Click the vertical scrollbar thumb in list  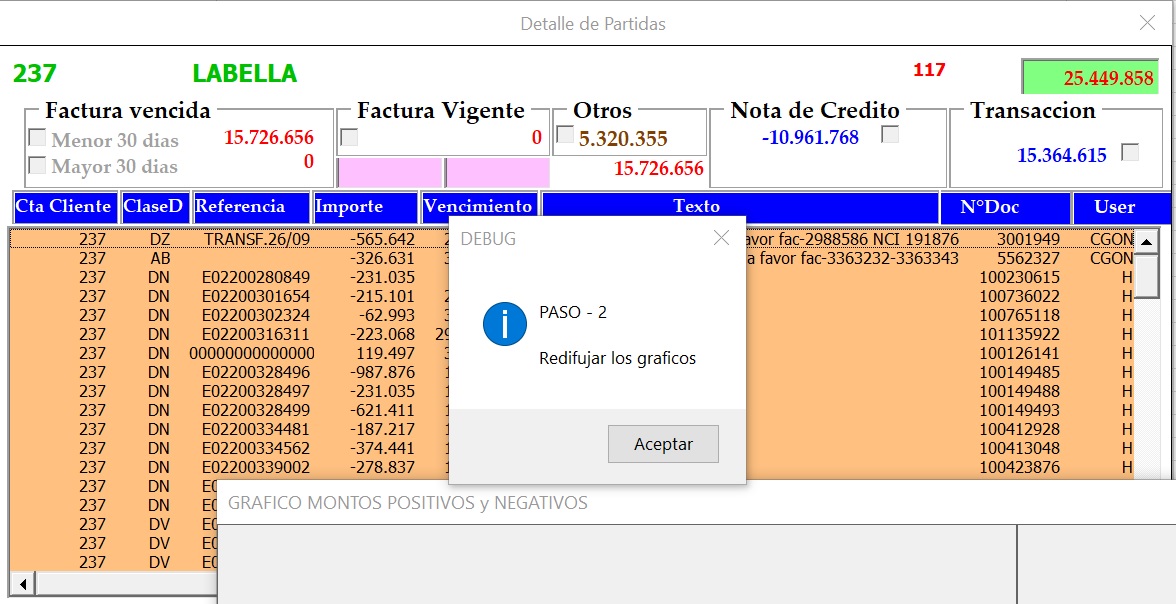(x=1146, y=276)
